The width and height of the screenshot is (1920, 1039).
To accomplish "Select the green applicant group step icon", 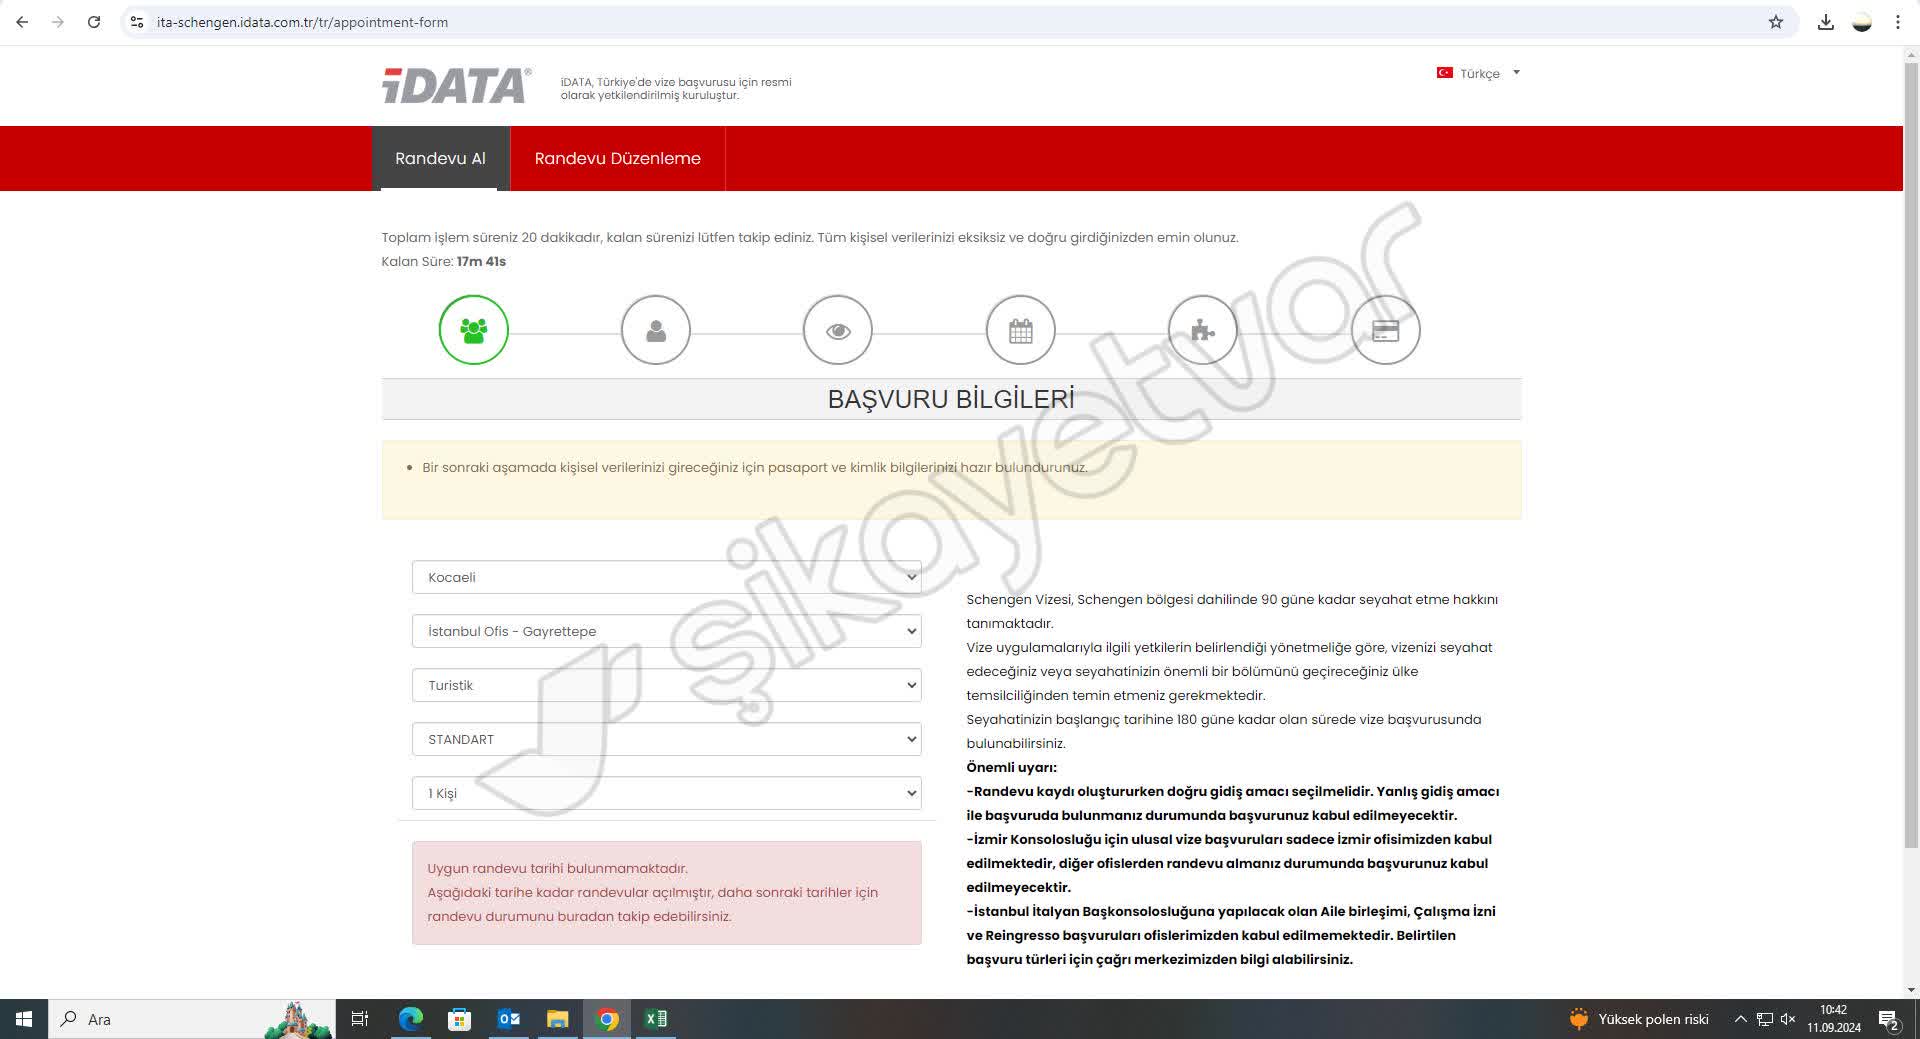I will [x=474, y=329].
